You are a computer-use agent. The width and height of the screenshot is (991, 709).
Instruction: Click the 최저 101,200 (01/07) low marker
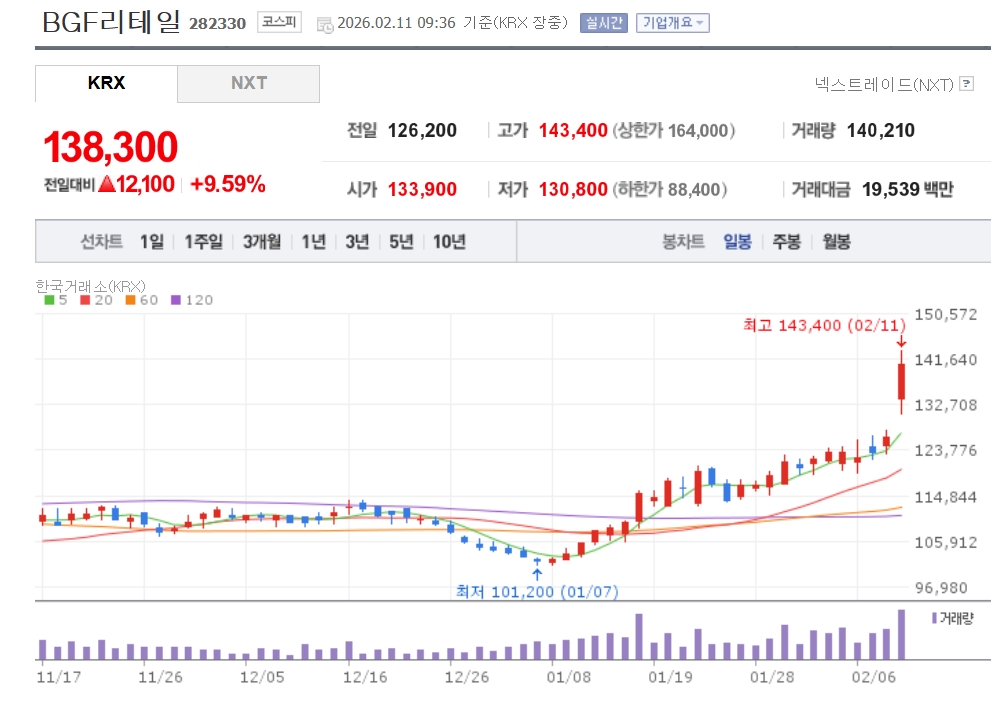(537, 592)
